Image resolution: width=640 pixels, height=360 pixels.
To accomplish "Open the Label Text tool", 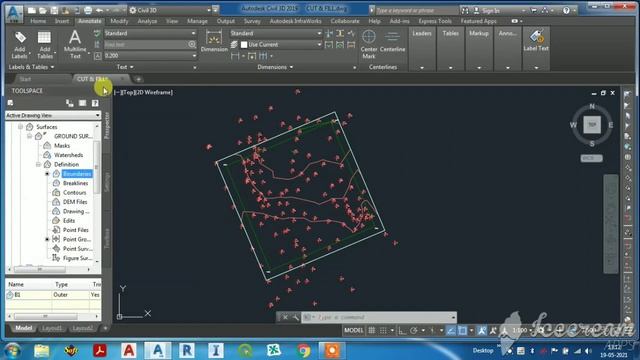I will pyautogui.click(x=536, y=40).
